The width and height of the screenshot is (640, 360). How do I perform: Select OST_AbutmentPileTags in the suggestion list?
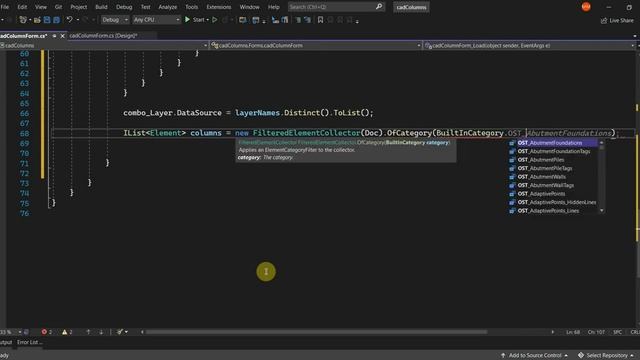click(553, 169)
